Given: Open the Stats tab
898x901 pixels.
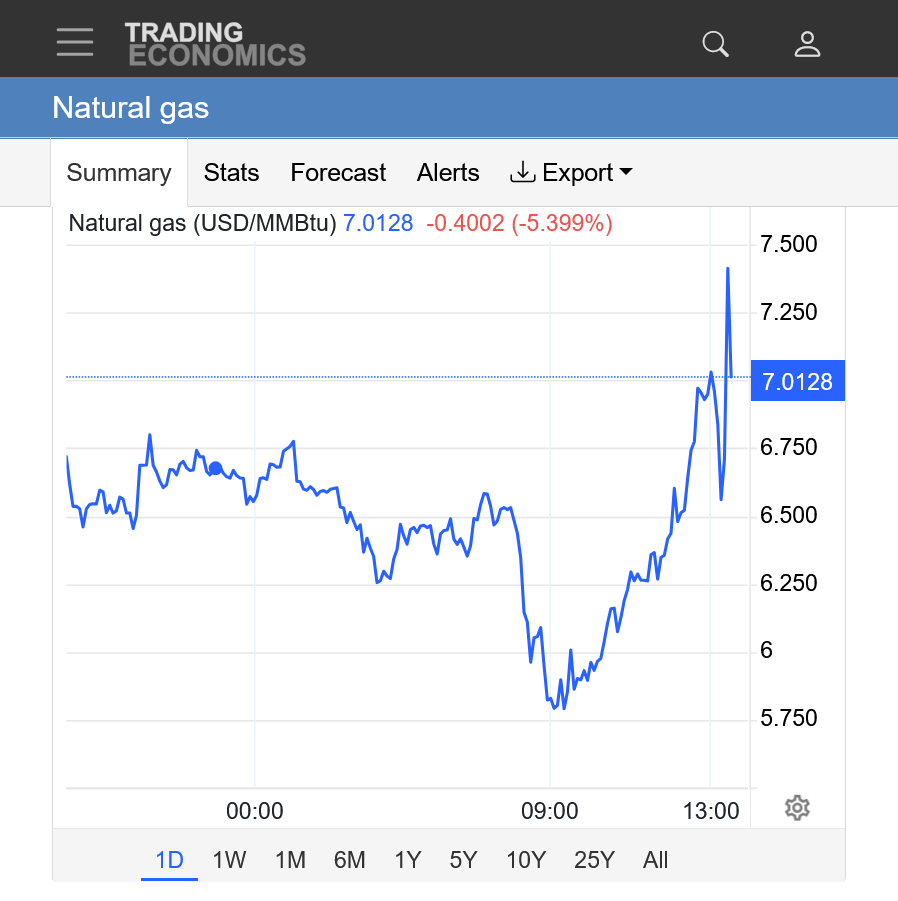Looking at the screenshot, I should point(231,173).
